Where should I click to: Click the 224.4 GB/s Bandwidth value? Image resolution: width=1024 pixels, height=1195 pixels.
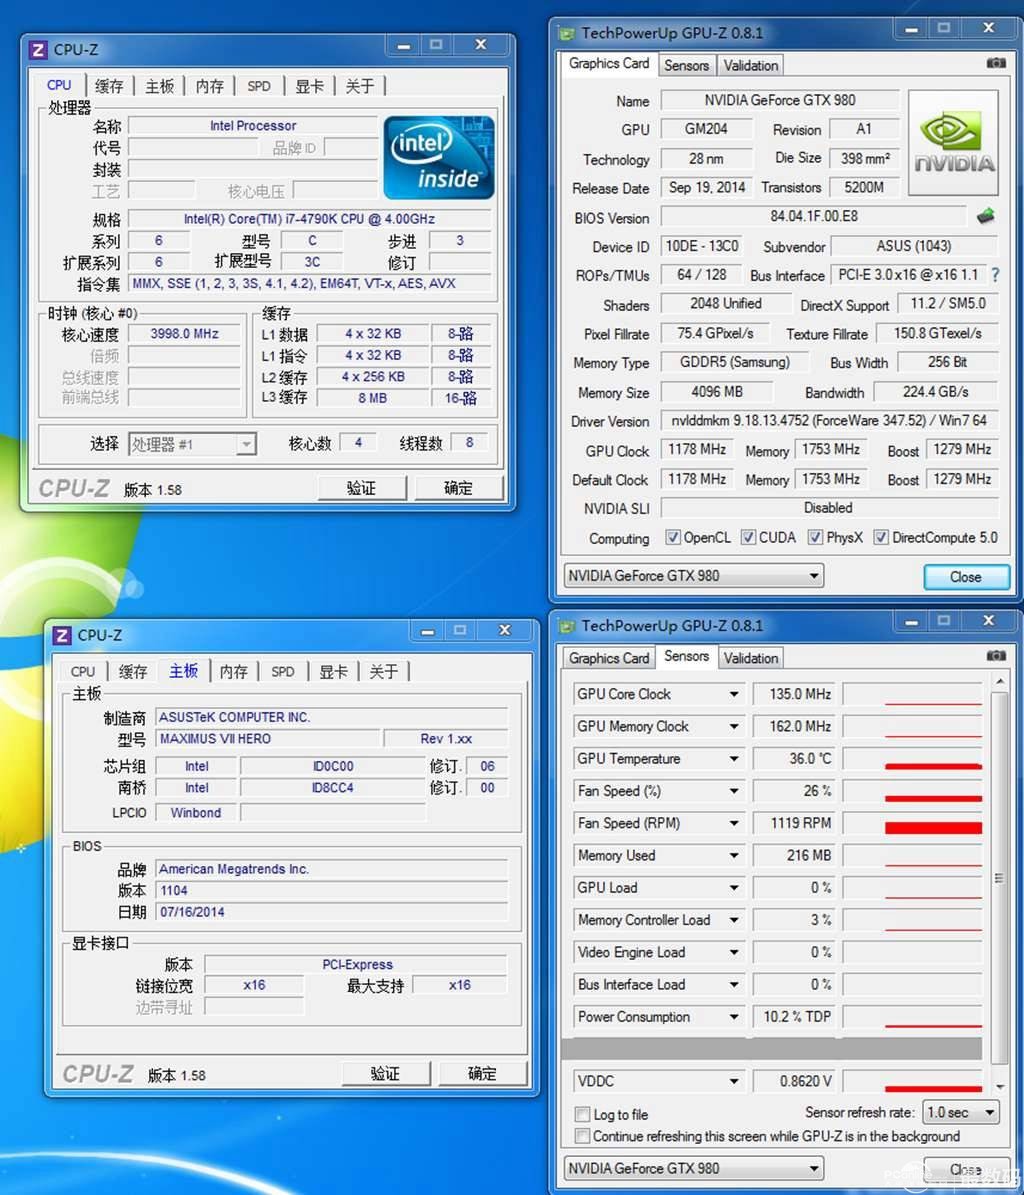tap(936, 392)
